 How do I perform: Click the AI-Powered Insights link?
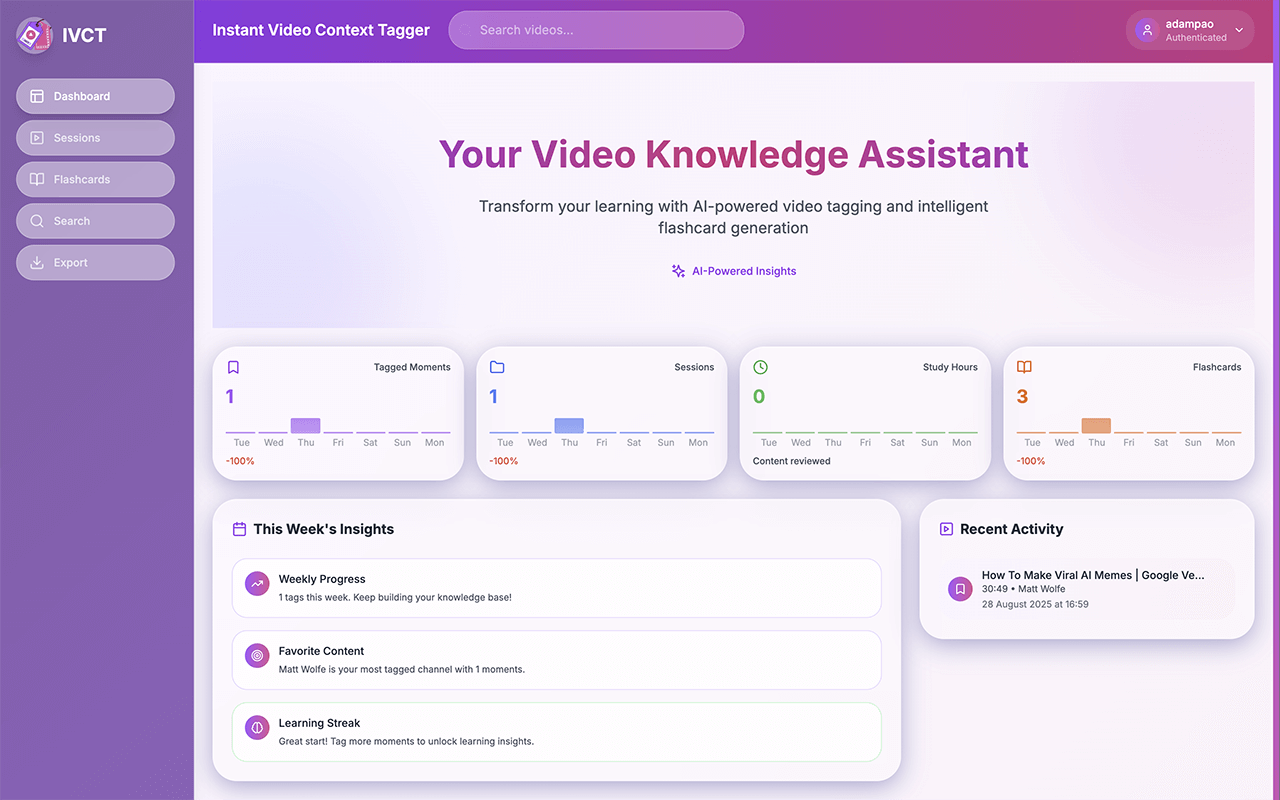(x=734, y=271)
